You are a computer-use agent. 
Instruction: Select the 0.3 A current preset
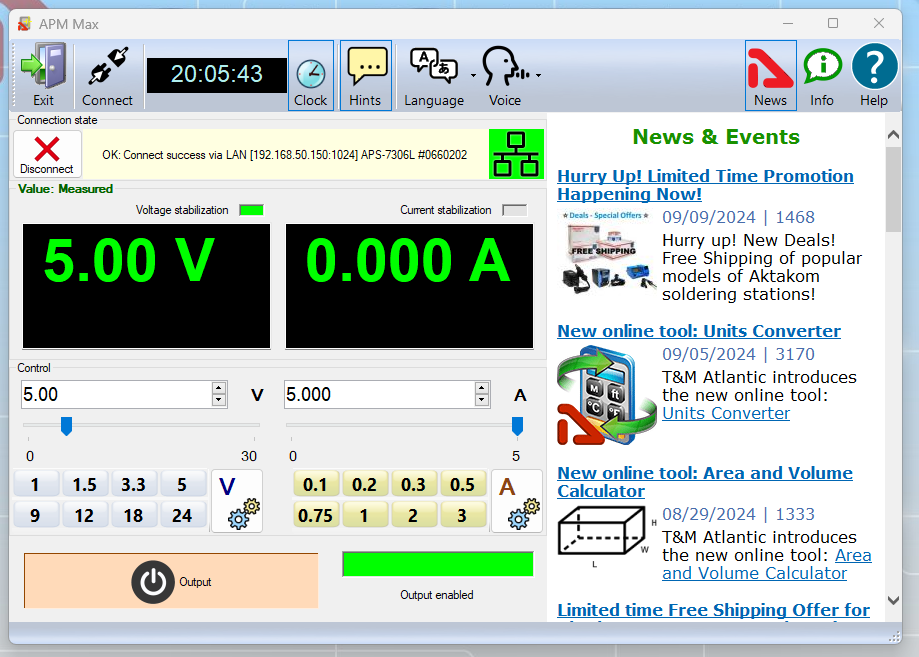tap(413, 485)
